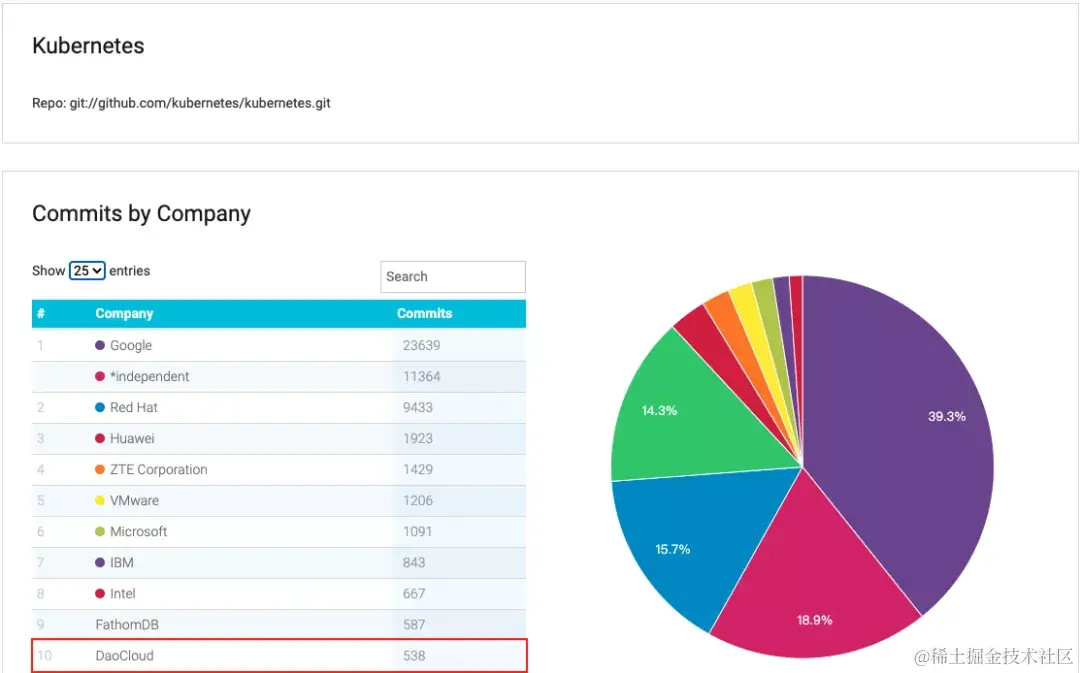
Task: Click the Search input field
Action: [453, 276]
